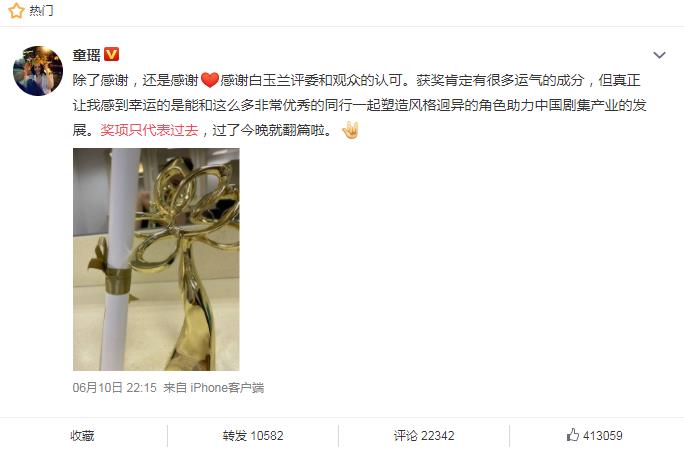Open the 童瑶 username link
This screenshot has height=454, width=684.
coord(86,55)
